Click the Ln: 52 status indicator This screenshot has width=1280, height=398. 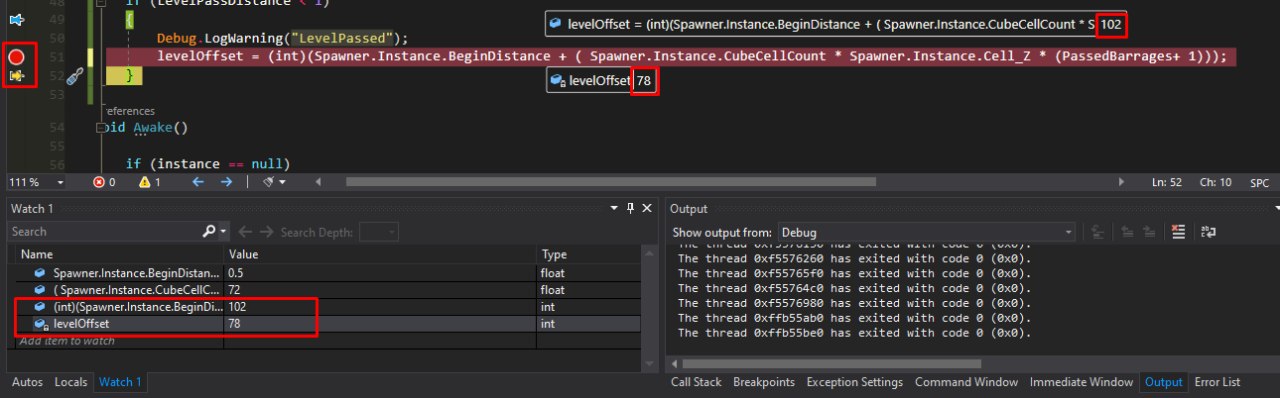pos(1167,182)
